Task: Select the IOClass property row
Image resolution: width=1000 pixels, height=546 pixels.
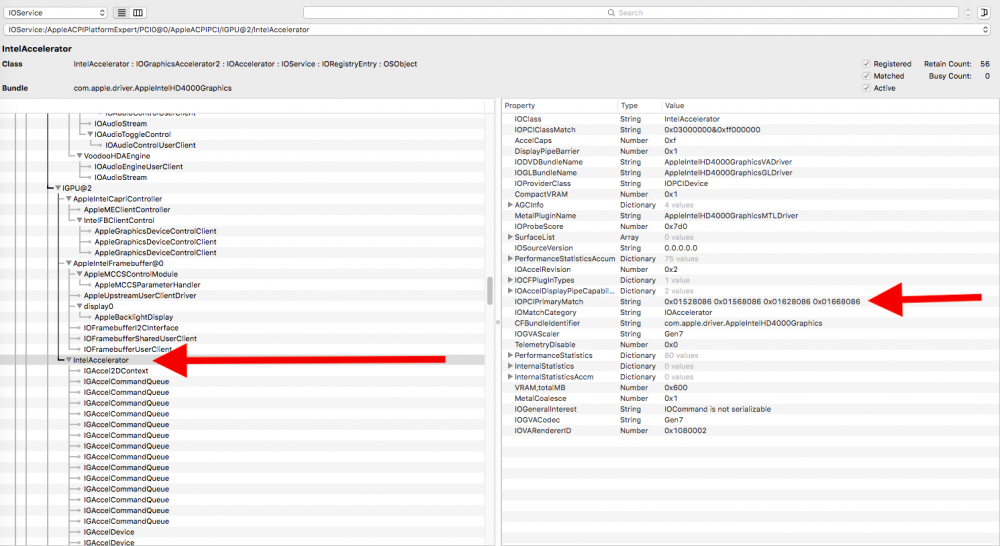Action: click(750, 119)
